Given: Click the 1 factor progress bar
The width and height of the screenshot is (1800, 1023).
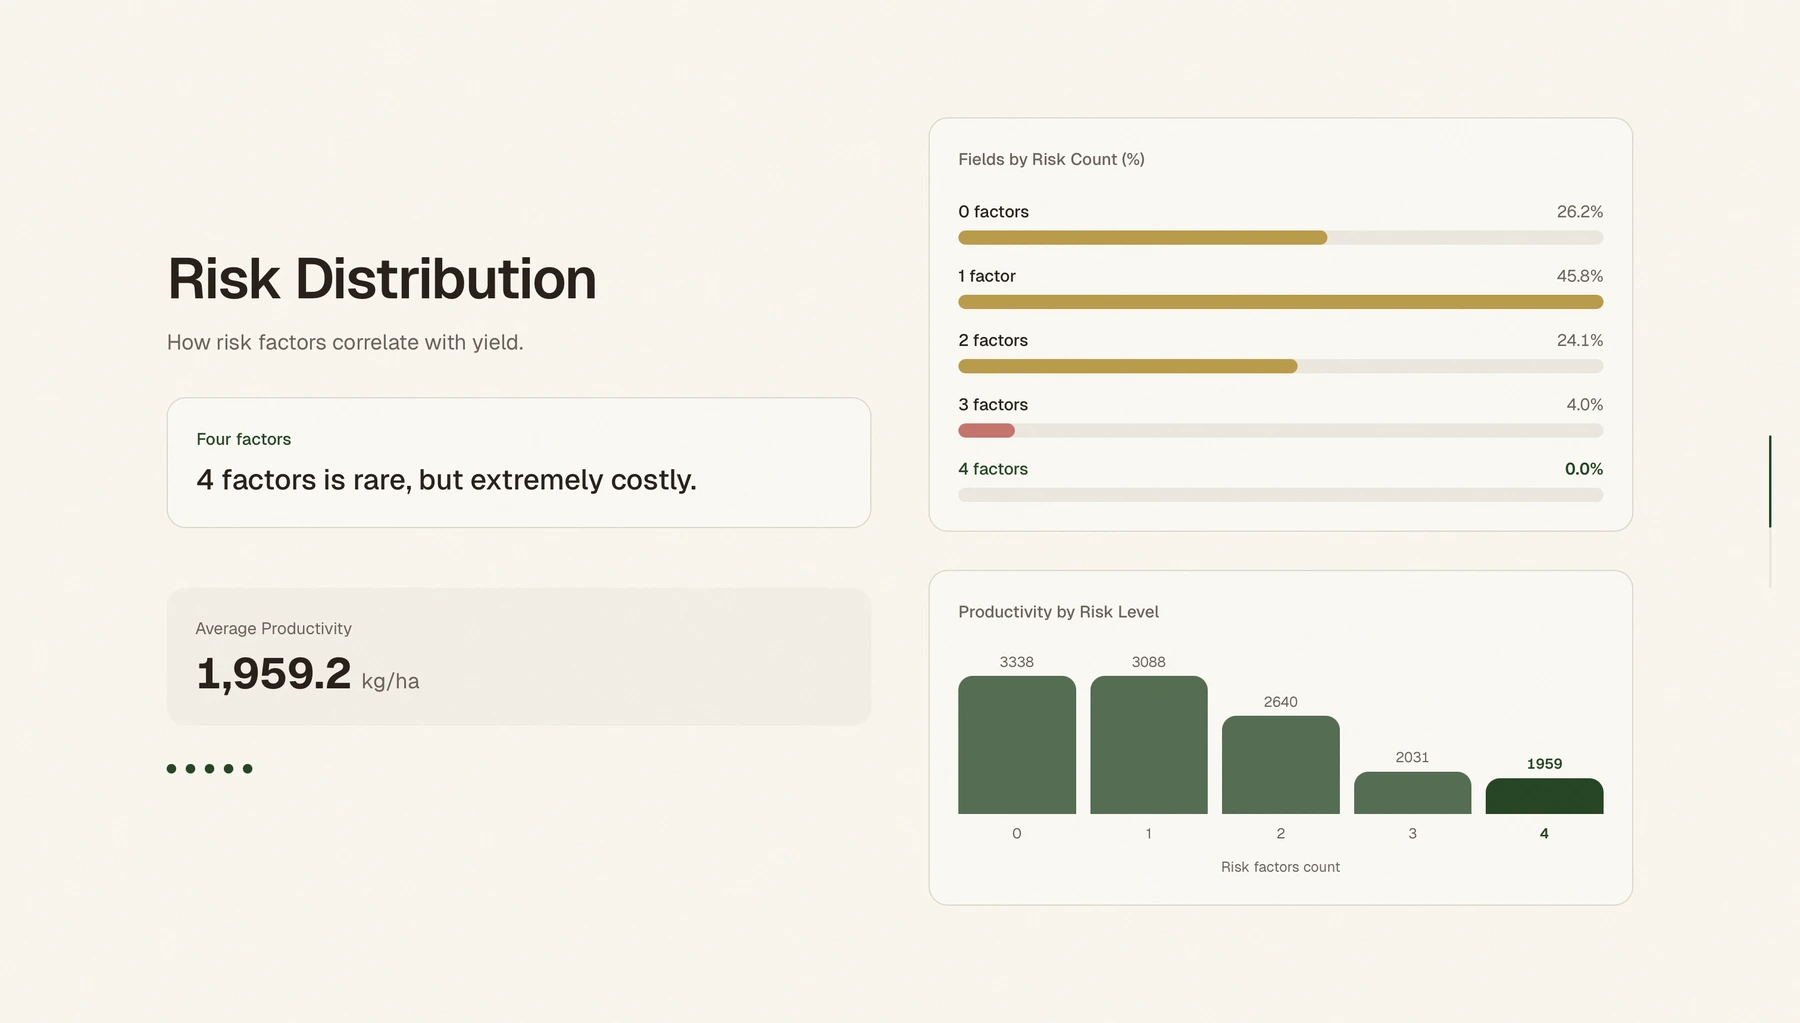Looking at the screenshot, I should [x=1280, y=302].
